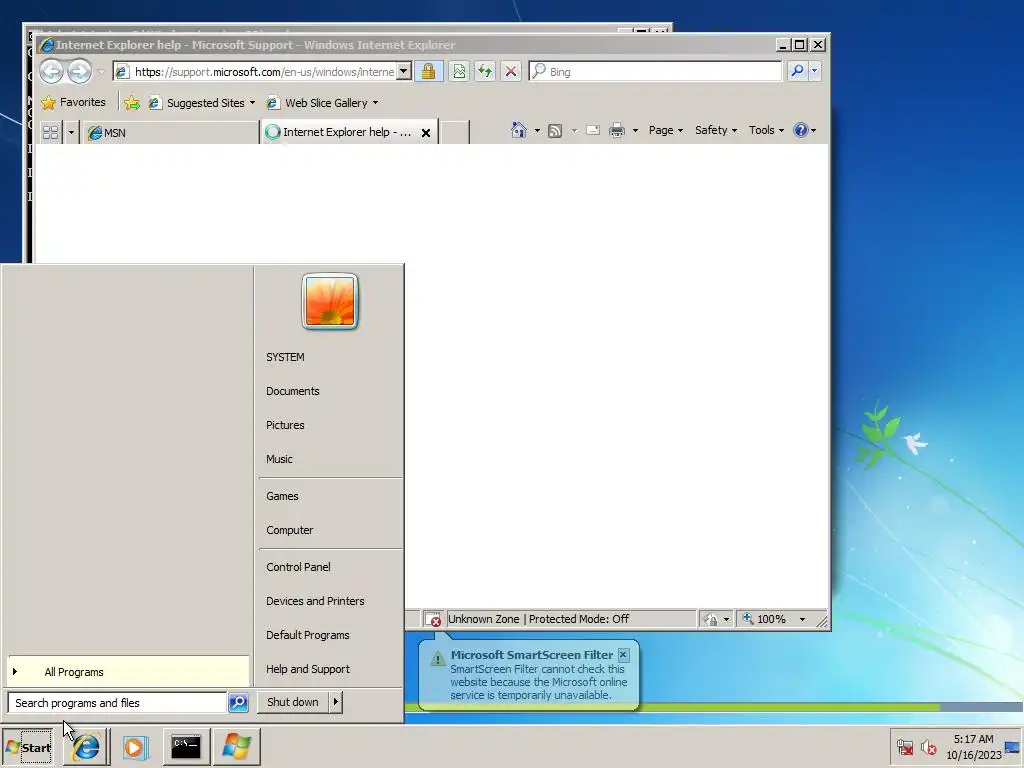1024x768 pixels.
Task: Open Computer from the Start menu
Action: click(x=330, y=530)
